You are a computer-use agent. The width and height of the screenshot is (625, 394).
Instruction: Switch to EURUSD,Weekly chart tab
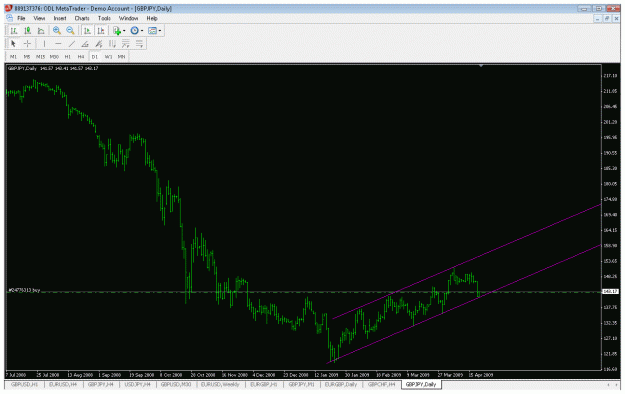click(220, 384)
